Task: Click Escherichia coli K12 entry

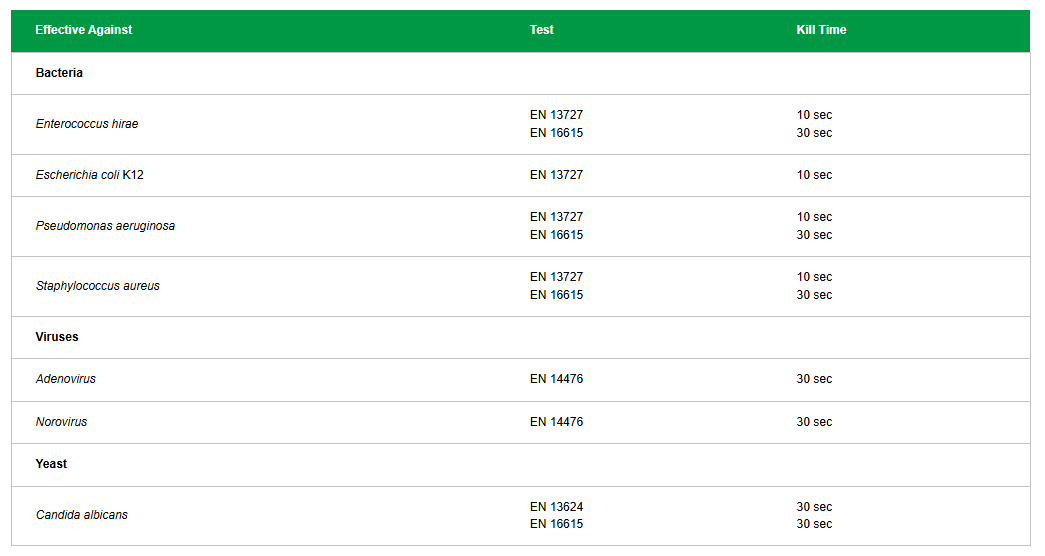Action: [90, 175]
